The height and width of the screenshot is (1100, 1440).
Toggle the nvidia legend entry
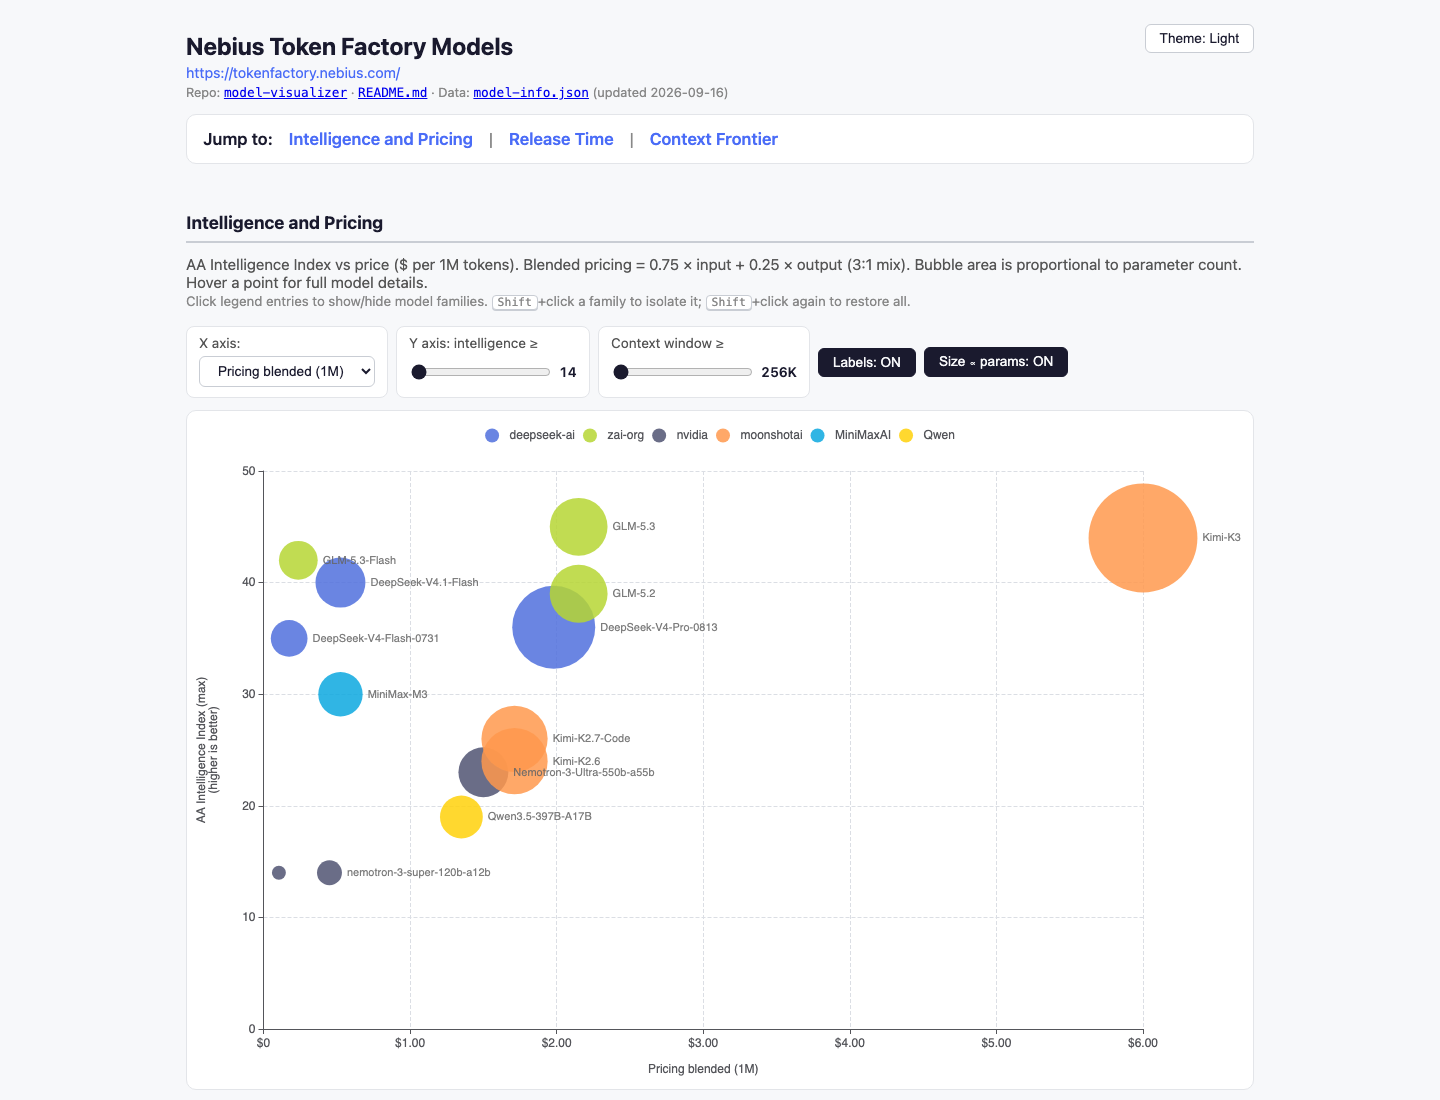click(x=680, y=435)
